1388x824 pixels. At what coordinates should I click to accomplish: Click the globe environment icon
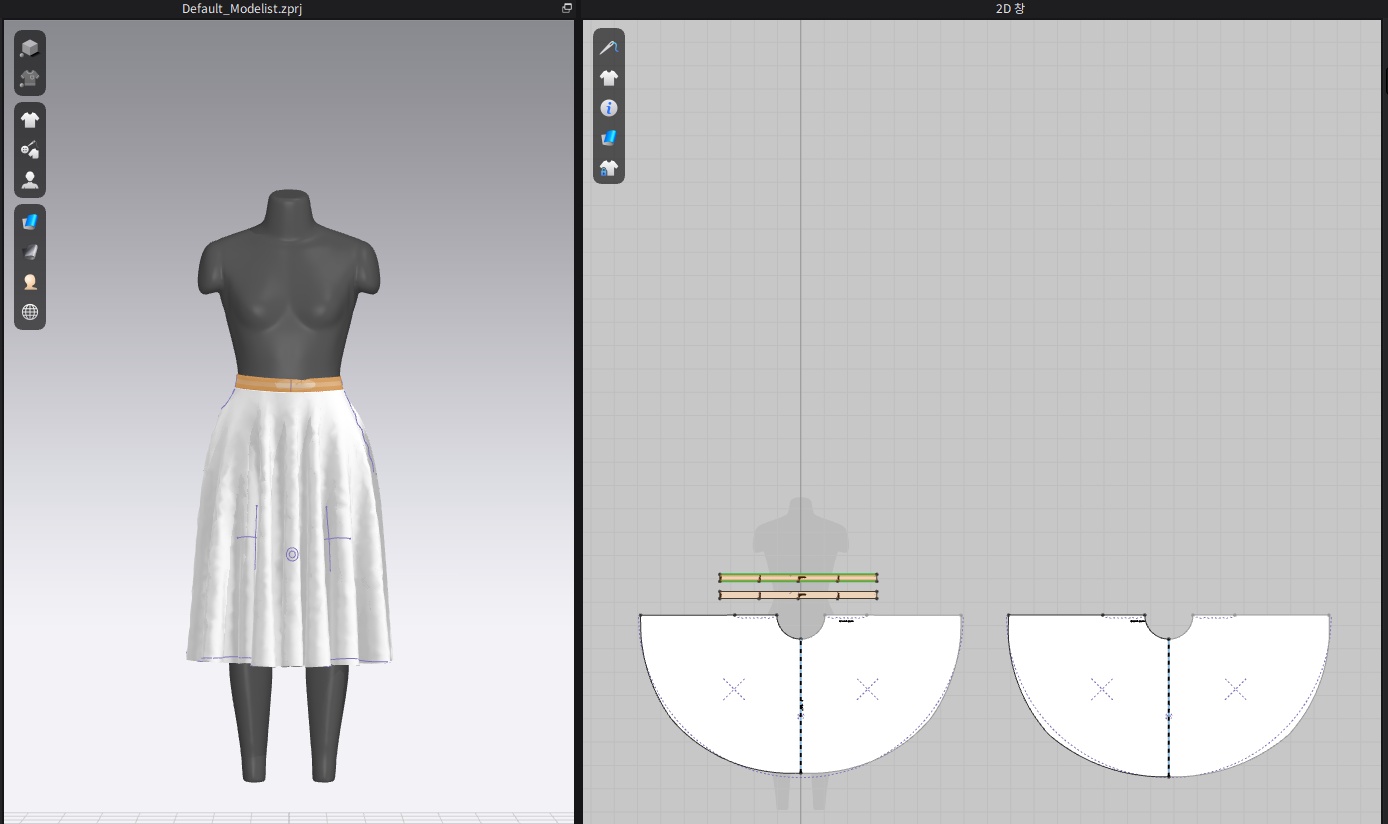[x=30, y=312]
